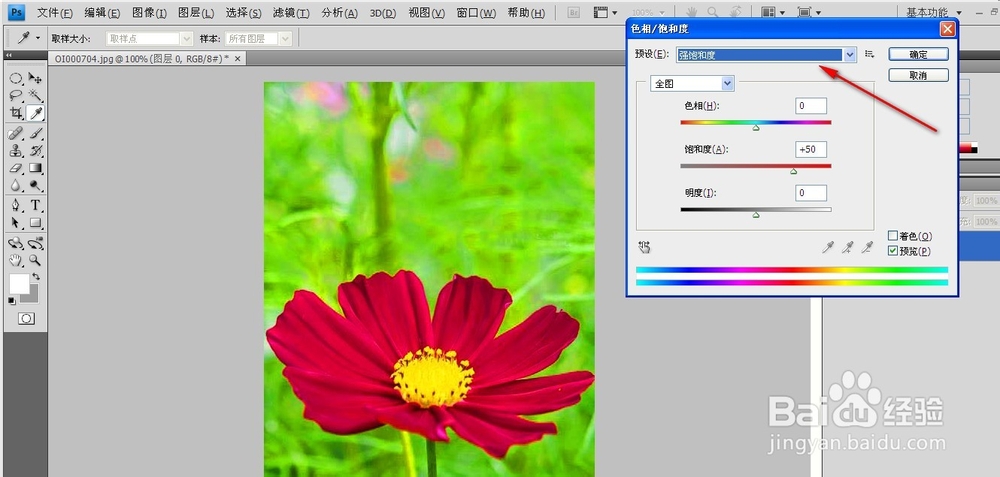Viewport: 1000px width, 477px height.
Task: Click the 明度 value field
Action: click(x=811, y=193)
